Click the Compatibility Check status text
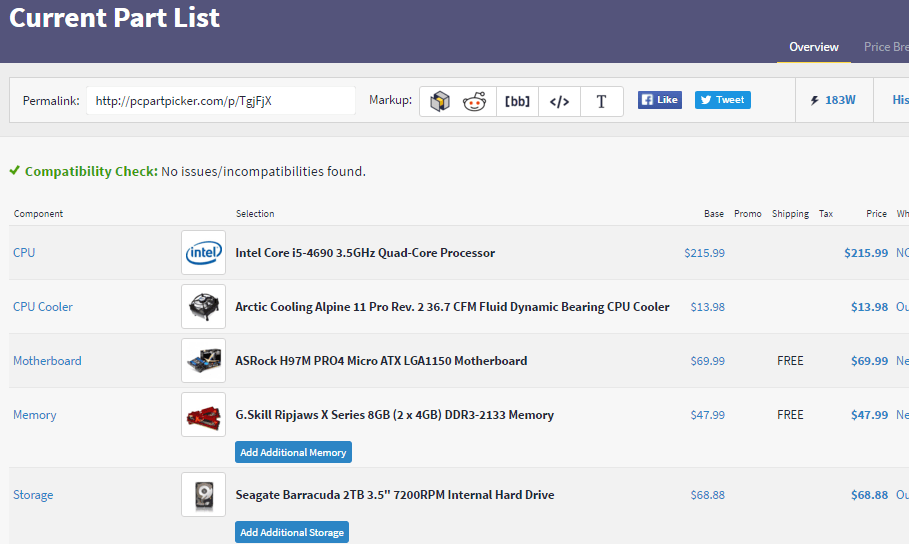Image resolution: width=909 pixels, height=544 pixels. tap(195, 171)
